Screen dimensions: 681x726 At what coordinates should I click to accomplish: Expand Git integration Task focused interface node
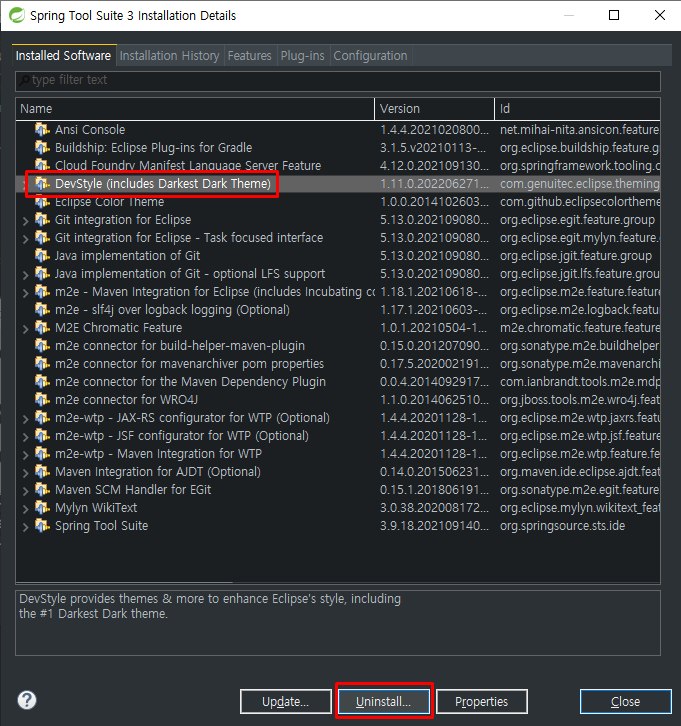click(25, 239)
